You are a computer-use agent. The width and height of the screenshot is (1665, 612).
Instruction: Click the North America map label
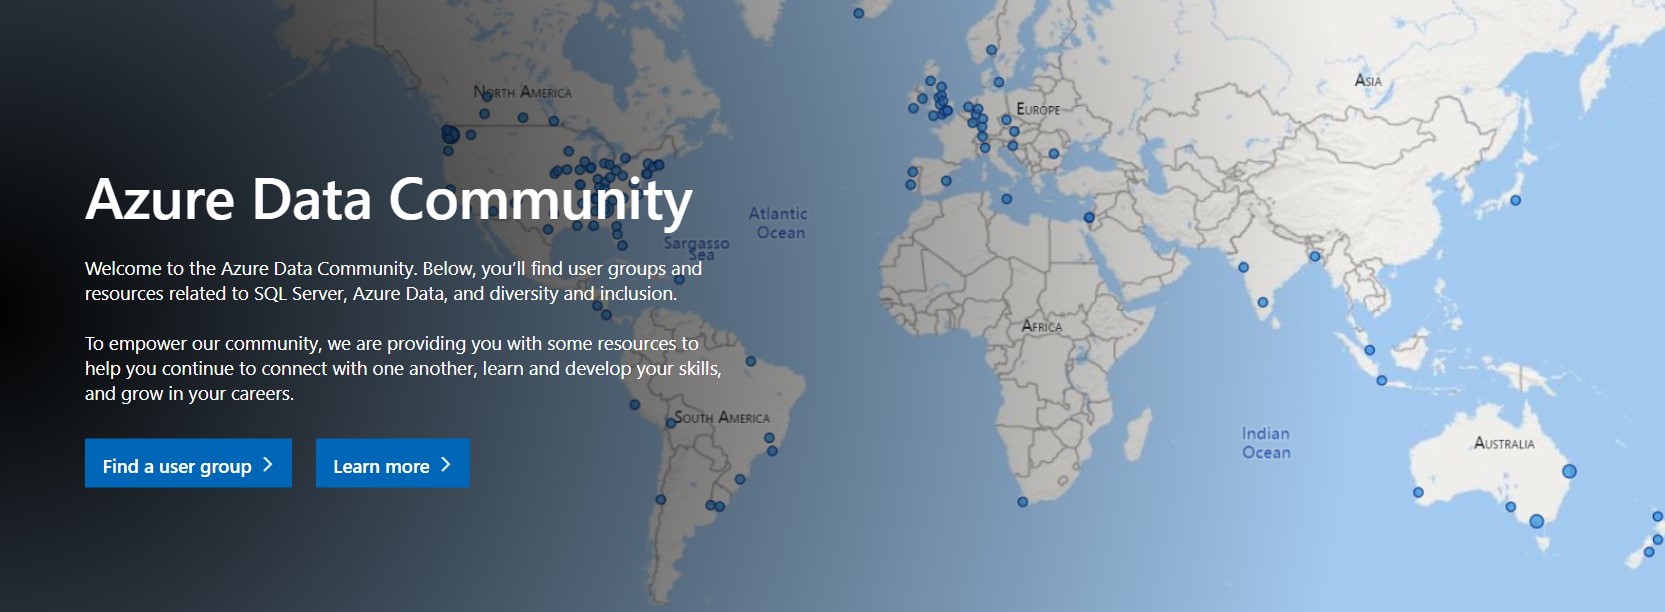(523, 92)
